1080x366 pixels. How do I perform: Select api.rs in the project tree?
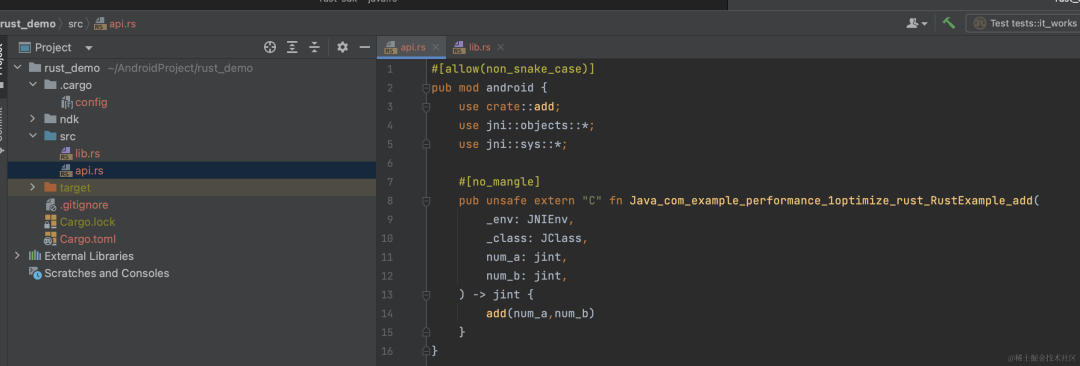191,170
